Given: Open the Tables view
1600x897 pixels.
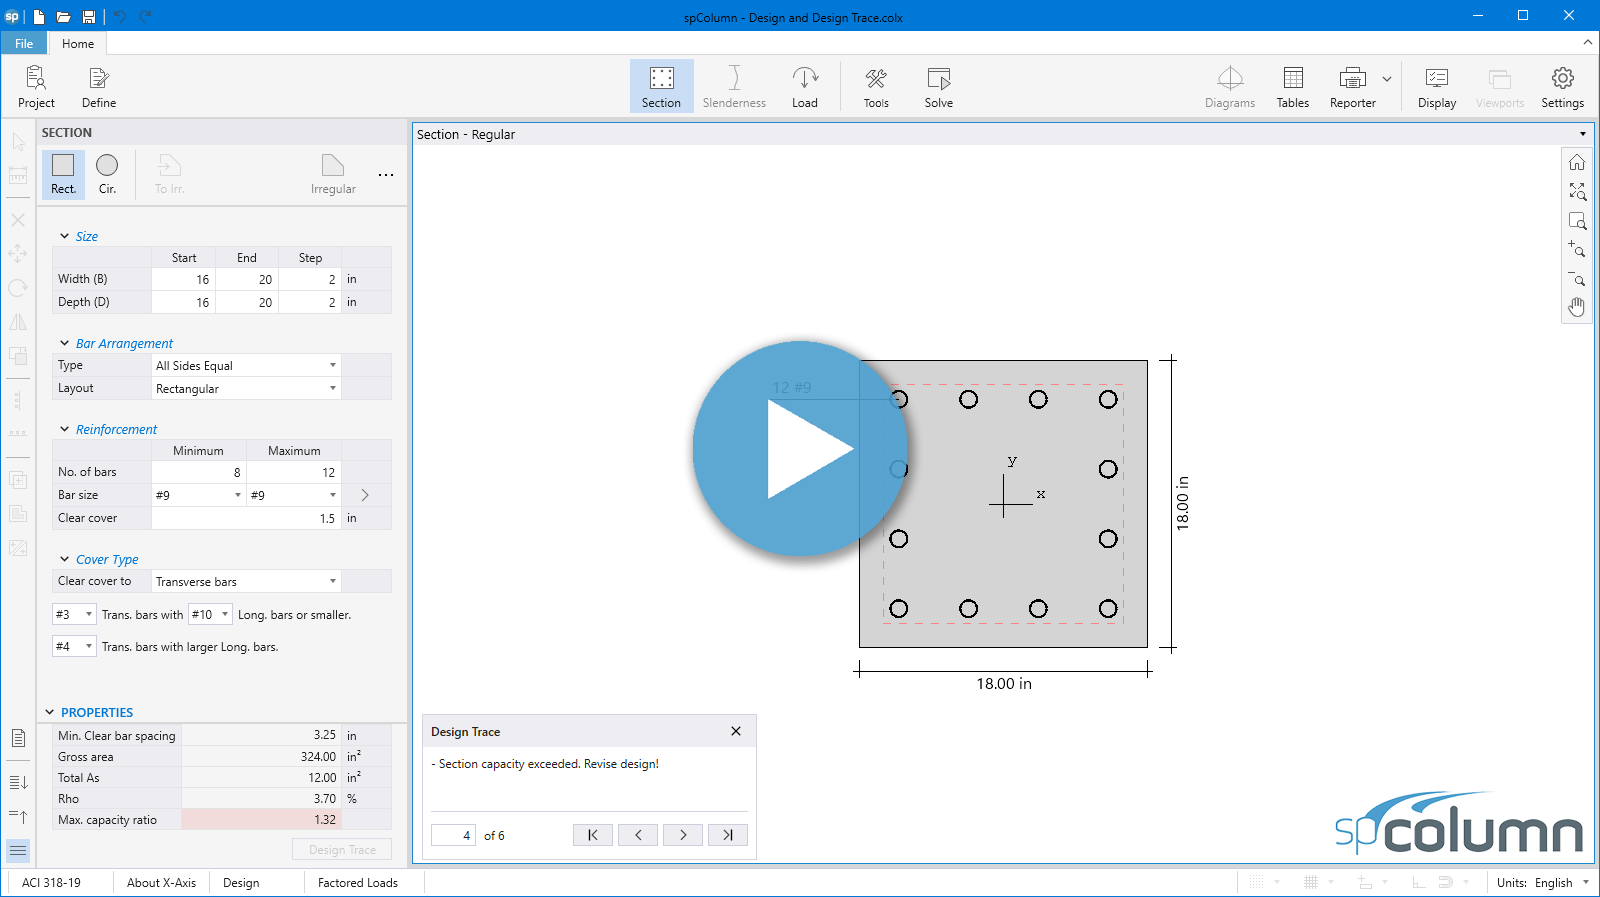Looking at the screenshot, I should click(1292, 87).
